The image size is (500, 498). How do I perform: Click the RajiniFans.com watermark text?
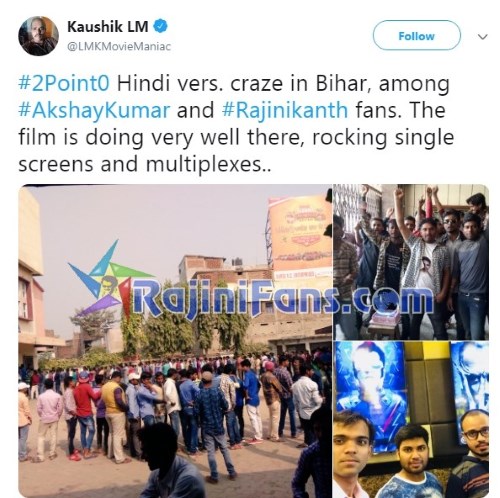pos(283,298)
